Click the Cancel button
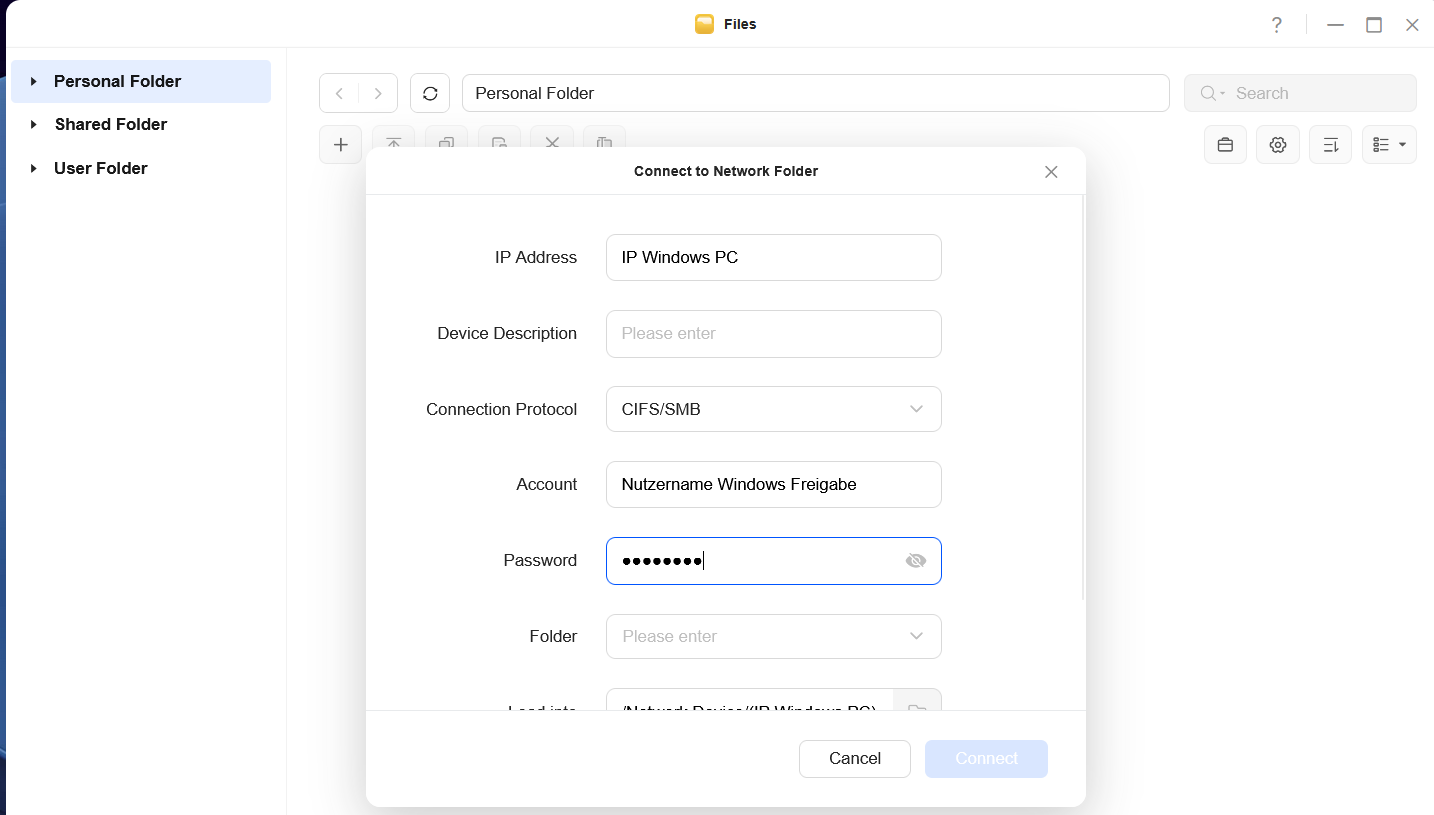This screenshot has height=815, width=1434. coord(854,758)
